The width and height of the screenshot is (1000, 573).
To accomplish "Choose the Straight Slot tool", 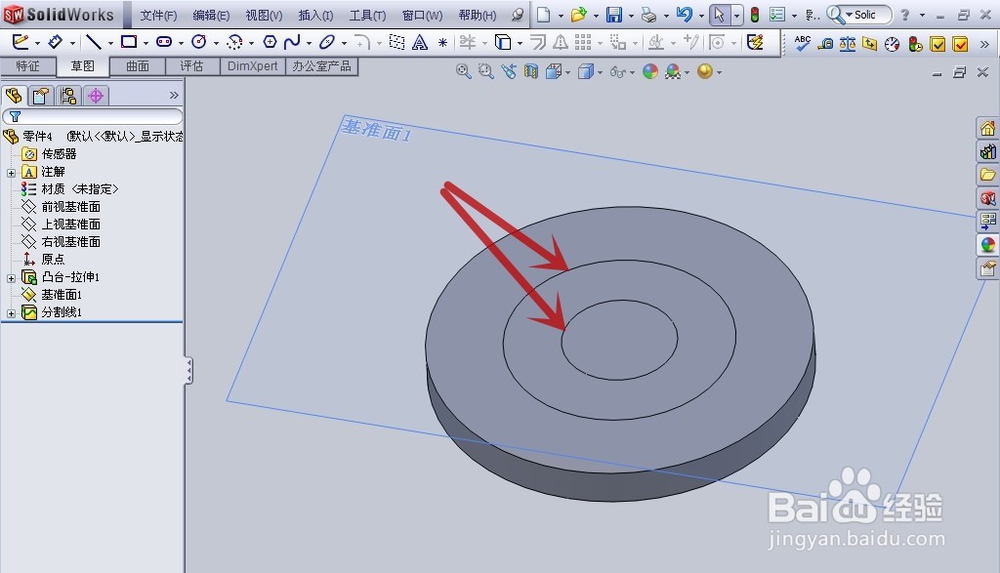I will (x=164, y=42).
